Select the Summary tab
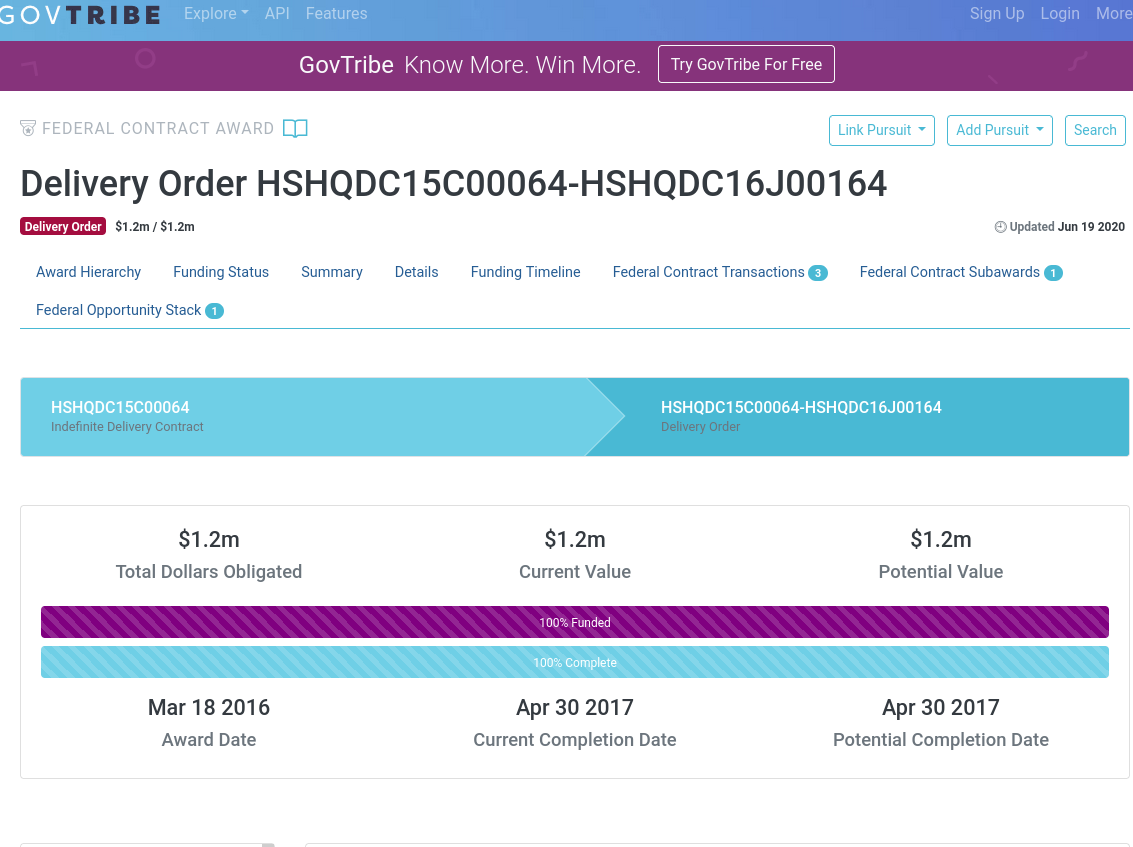 click(332, 272)
